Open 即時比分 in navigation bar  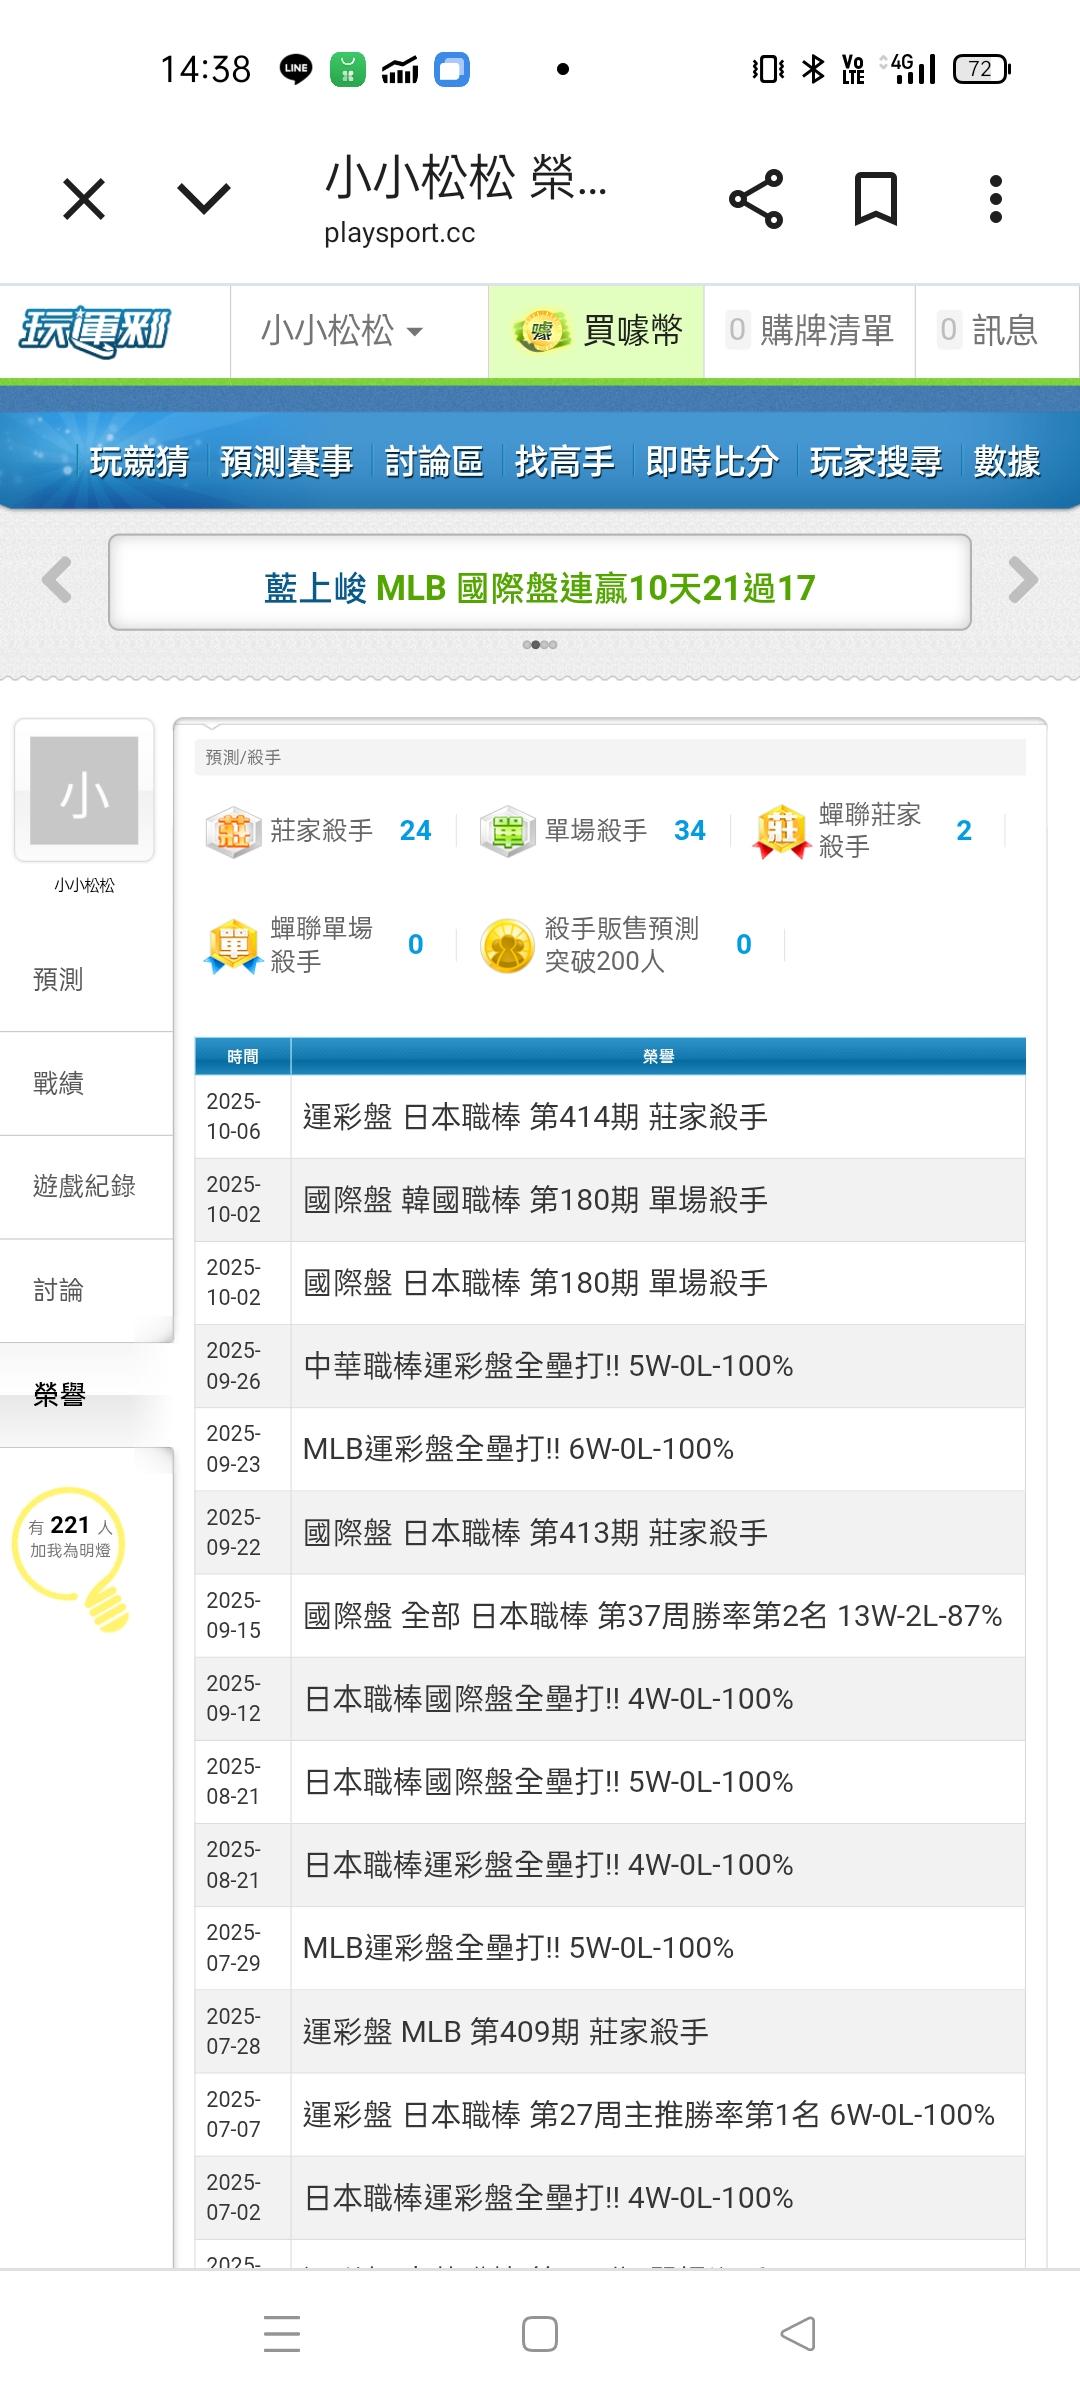[712, 461]
